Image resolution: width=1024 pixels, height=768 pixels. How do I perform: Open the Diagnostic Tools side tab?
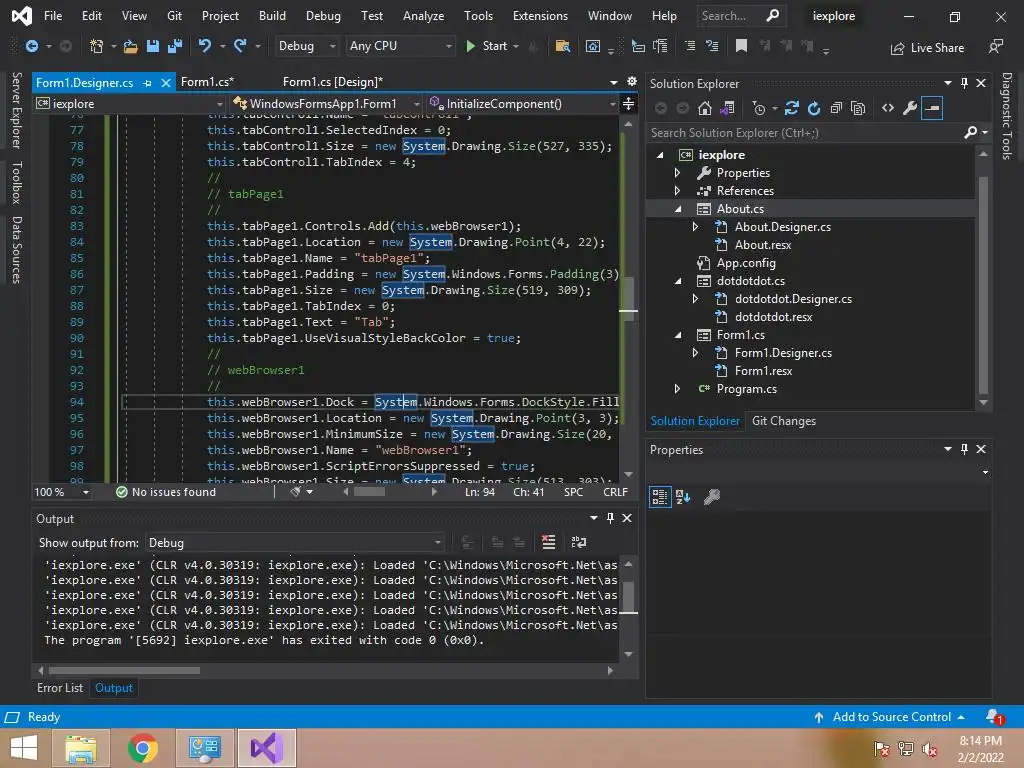(1007, 116)
